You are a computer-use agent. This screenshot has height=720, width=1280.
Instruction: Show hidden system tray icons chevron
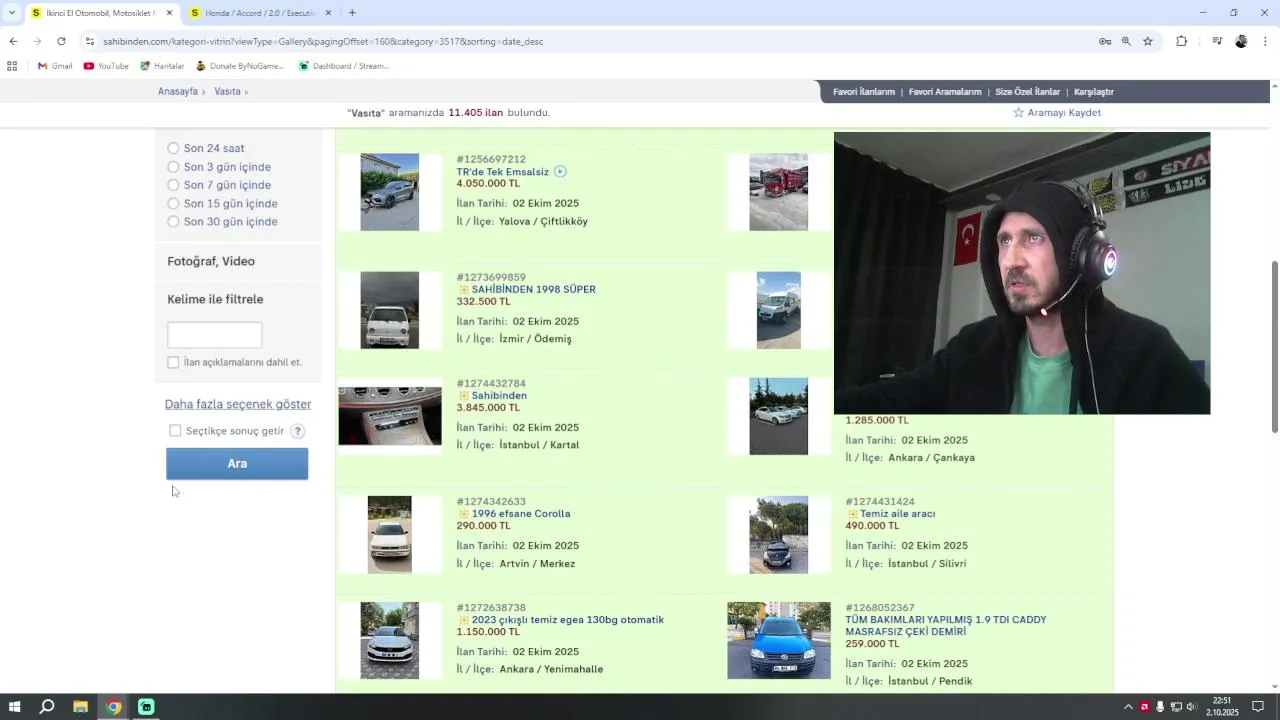pos(1128,707)
